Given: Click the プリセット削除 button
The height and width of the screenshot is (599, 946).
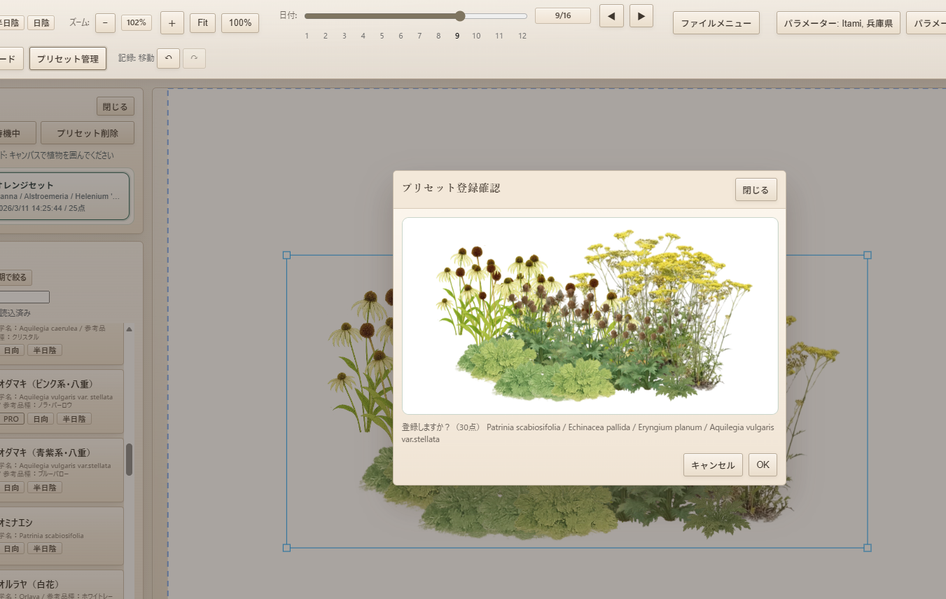Looking at the screenshot, I should click(87, 133).
